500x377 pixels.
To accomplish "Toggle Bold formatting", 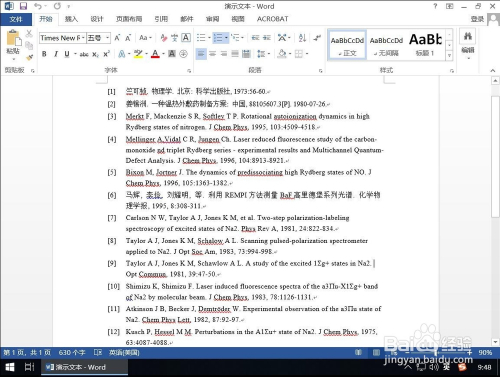I will tap(44, 54).
